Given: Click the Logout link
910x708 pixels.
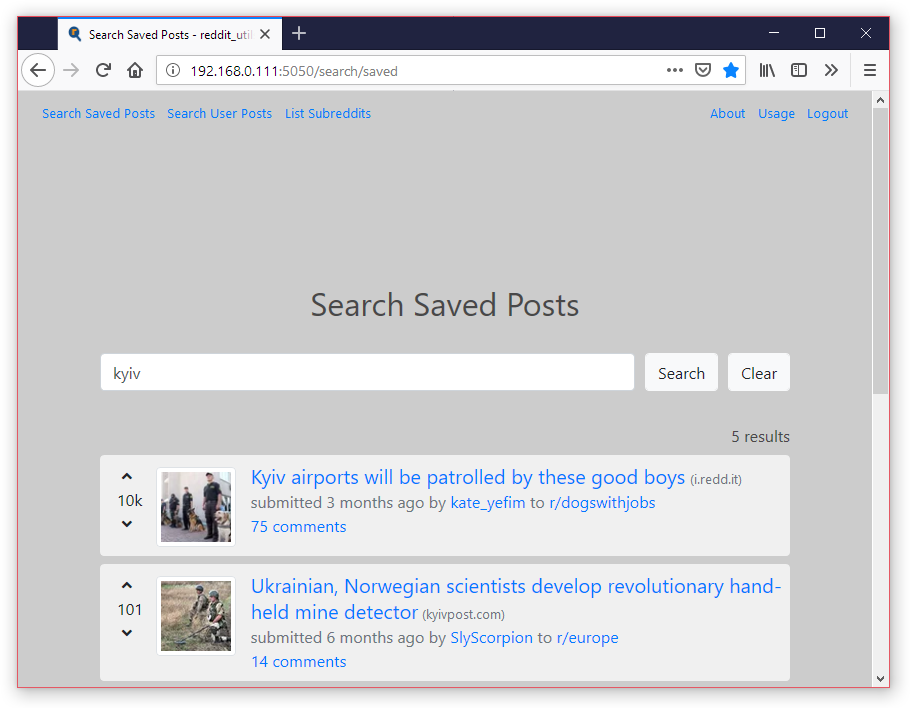Looking at the screenshot, I should click(828, 114).
